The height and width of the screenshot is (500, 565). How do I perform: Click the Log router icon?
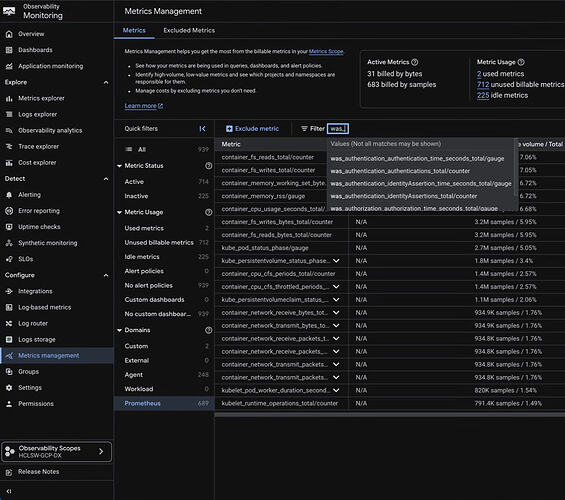(9, 323)
